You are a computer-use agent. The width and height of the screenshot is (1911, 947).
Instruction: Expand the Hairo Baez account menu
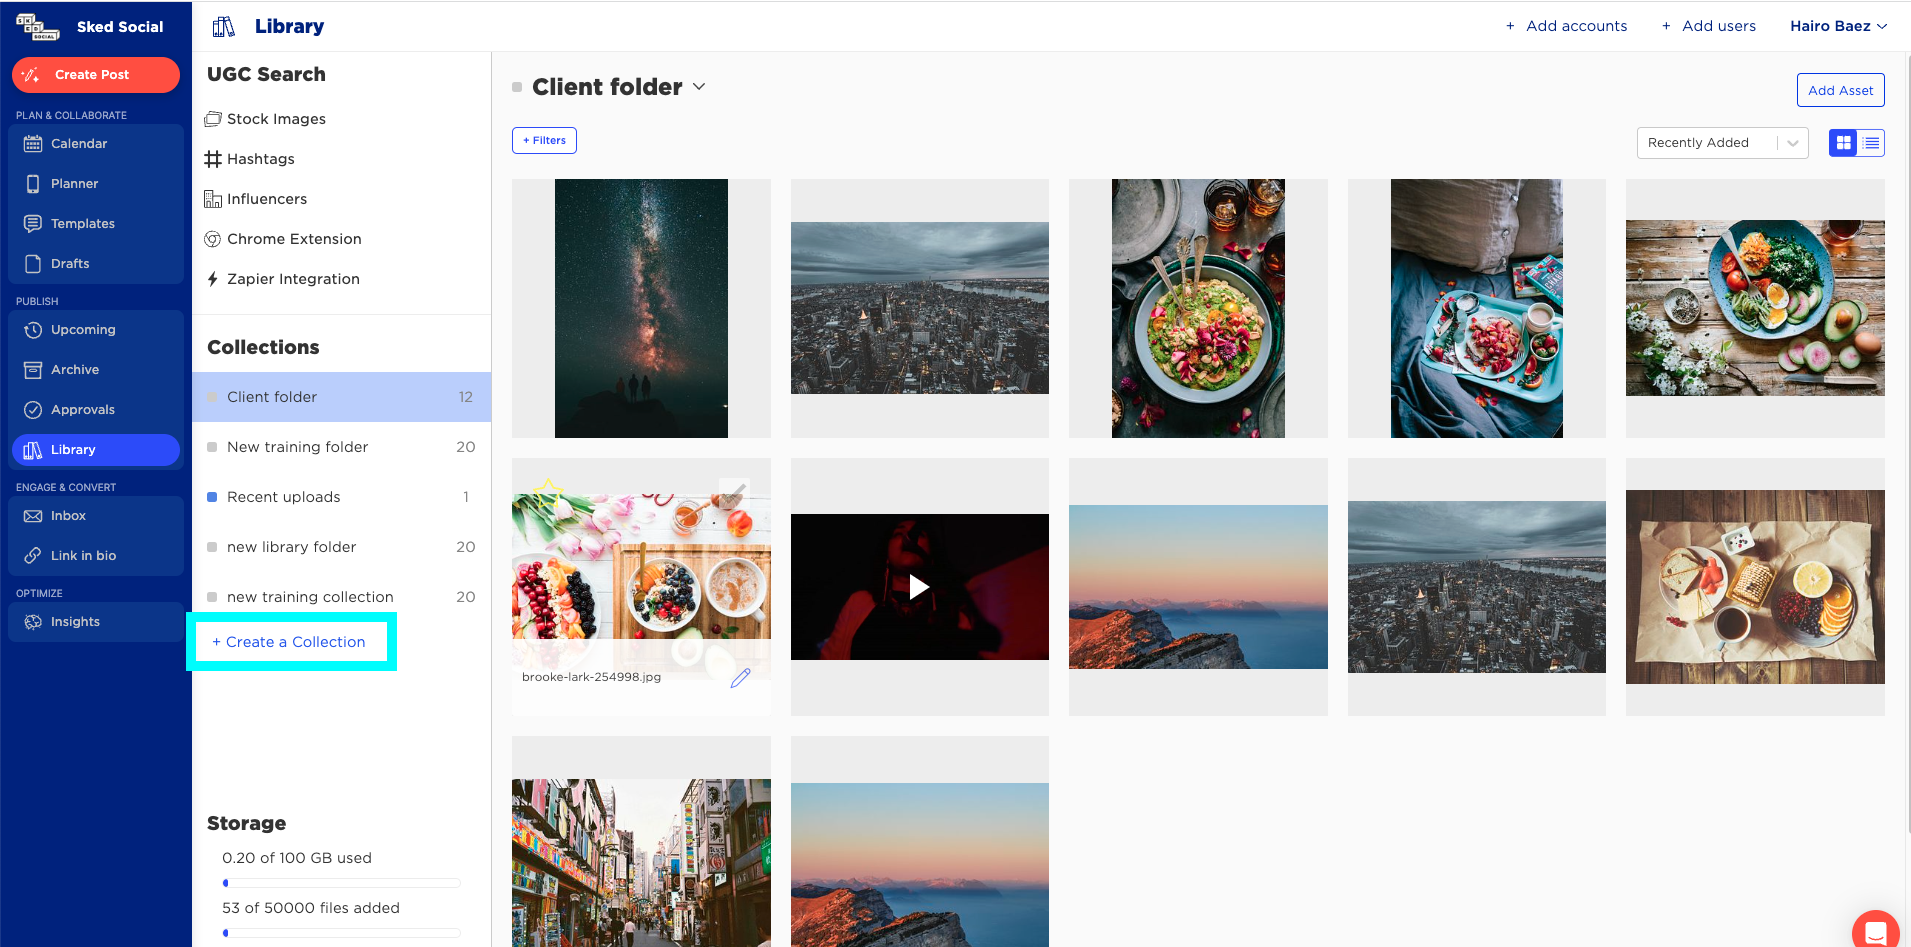point(1838,26)
